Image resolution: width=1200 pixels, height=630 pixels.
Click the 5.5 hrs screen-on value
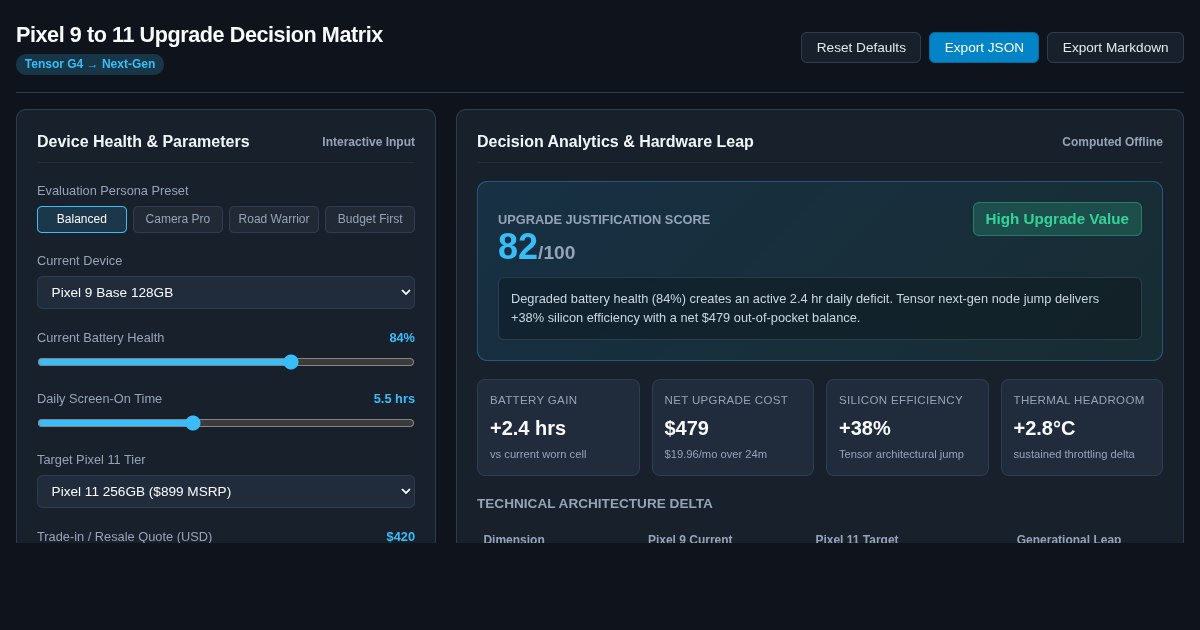(394, 399)
